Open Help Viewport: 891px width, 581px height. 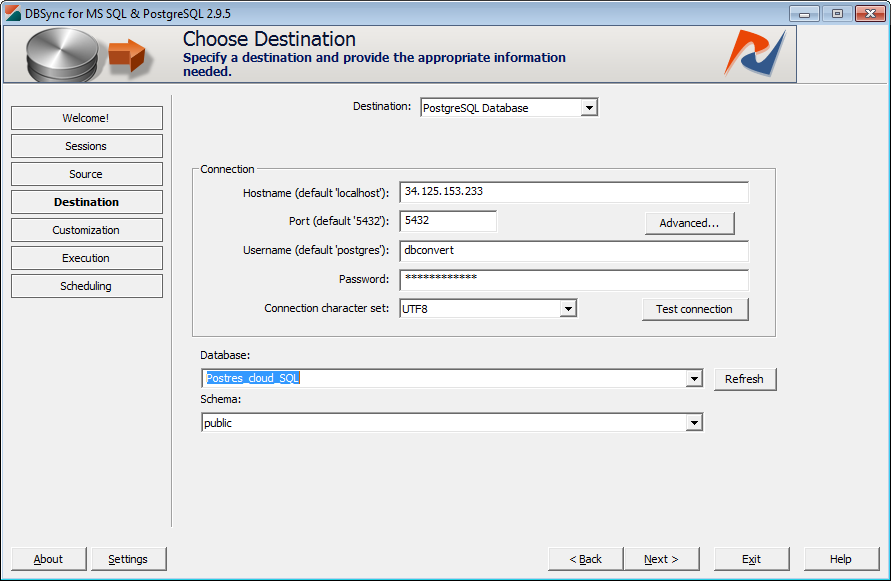pos(841,559)
